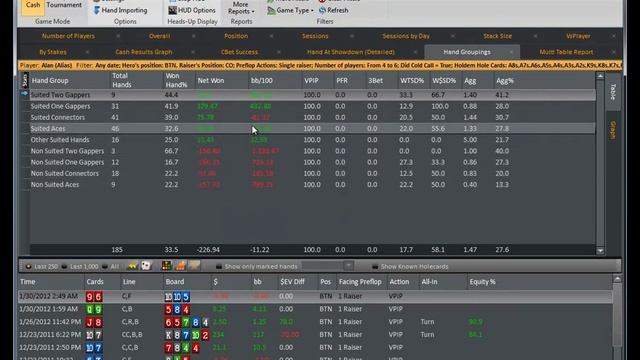The image size is (640, 360).
Task: Open the VsPlayer report tab
Action: coord(578,36)
